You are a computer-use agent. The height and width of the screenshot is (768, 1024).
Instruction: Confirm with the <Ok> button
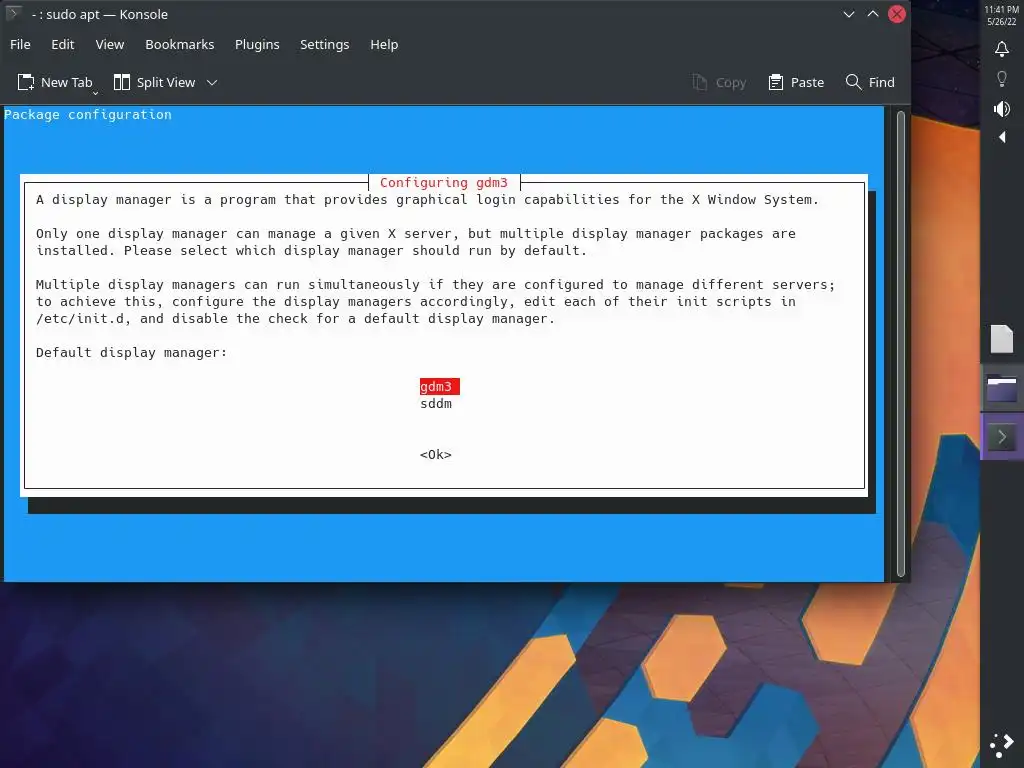pyautogui.click(x=436, y=455)
